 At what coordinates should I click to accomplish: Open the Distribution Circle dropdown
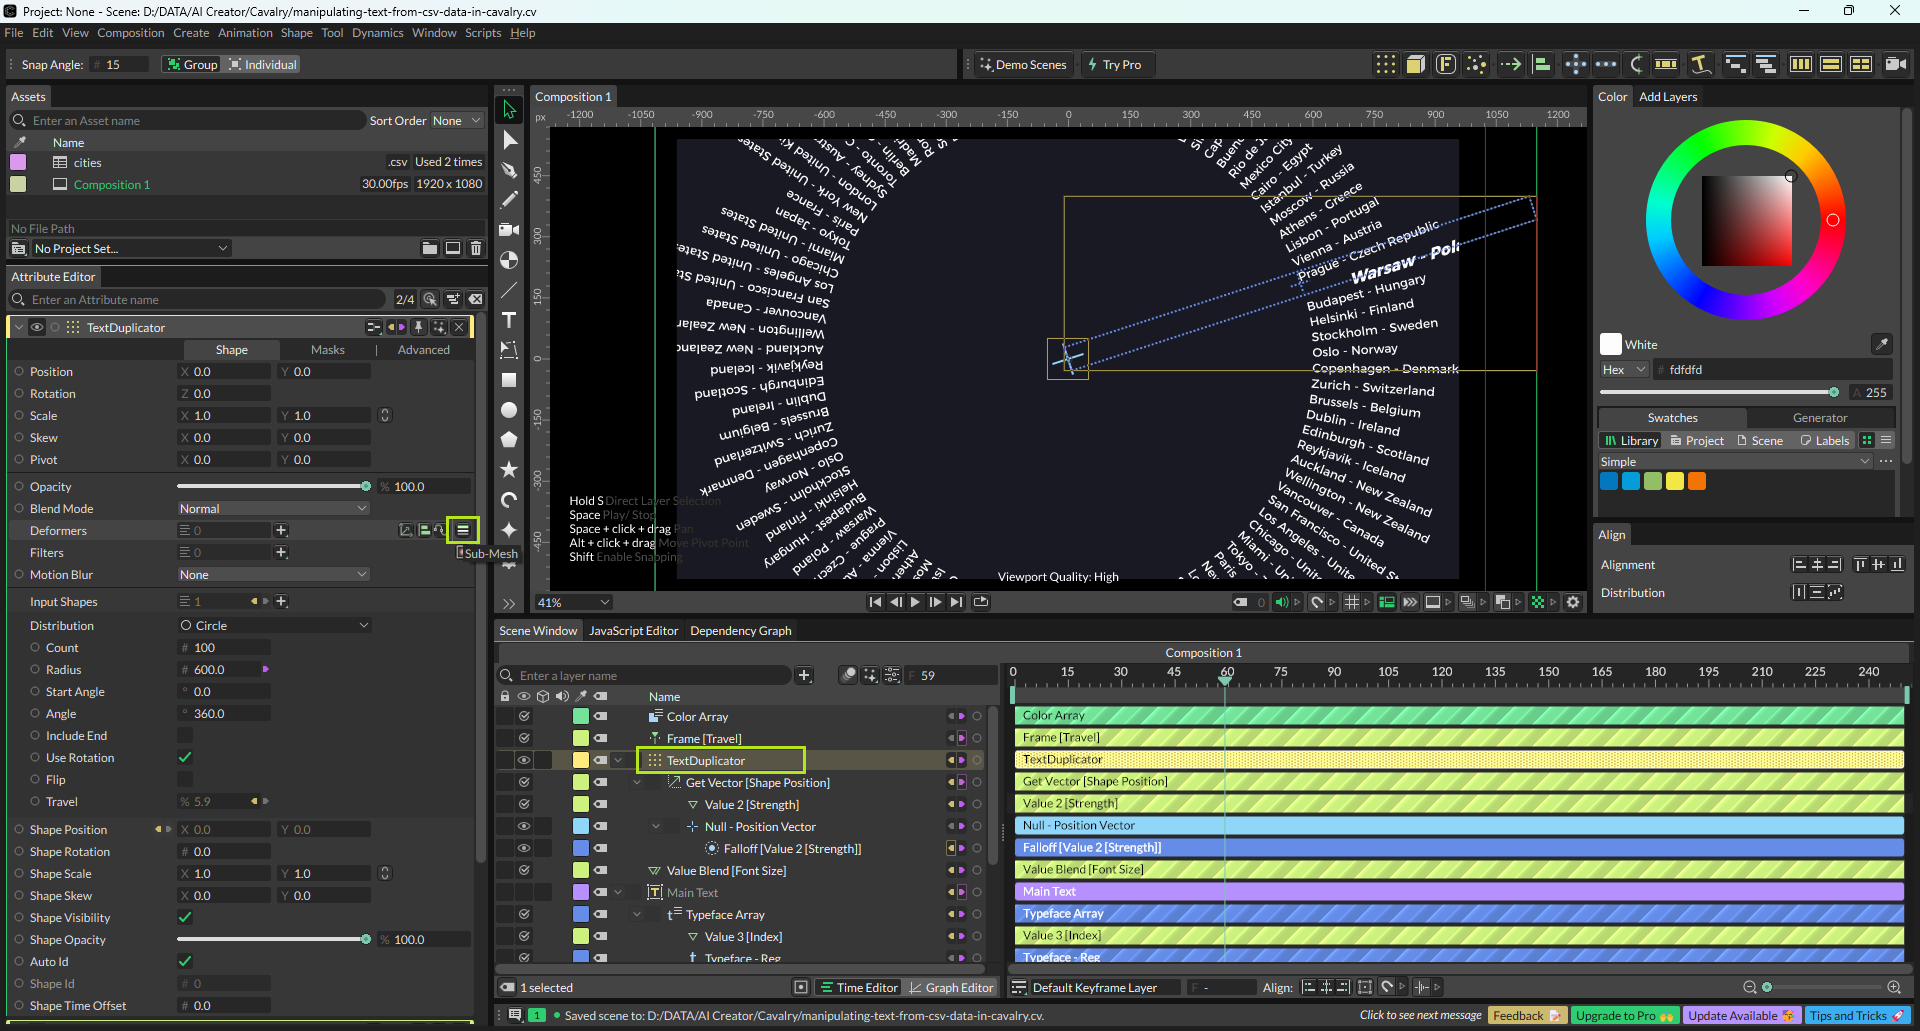pos(274,625)
